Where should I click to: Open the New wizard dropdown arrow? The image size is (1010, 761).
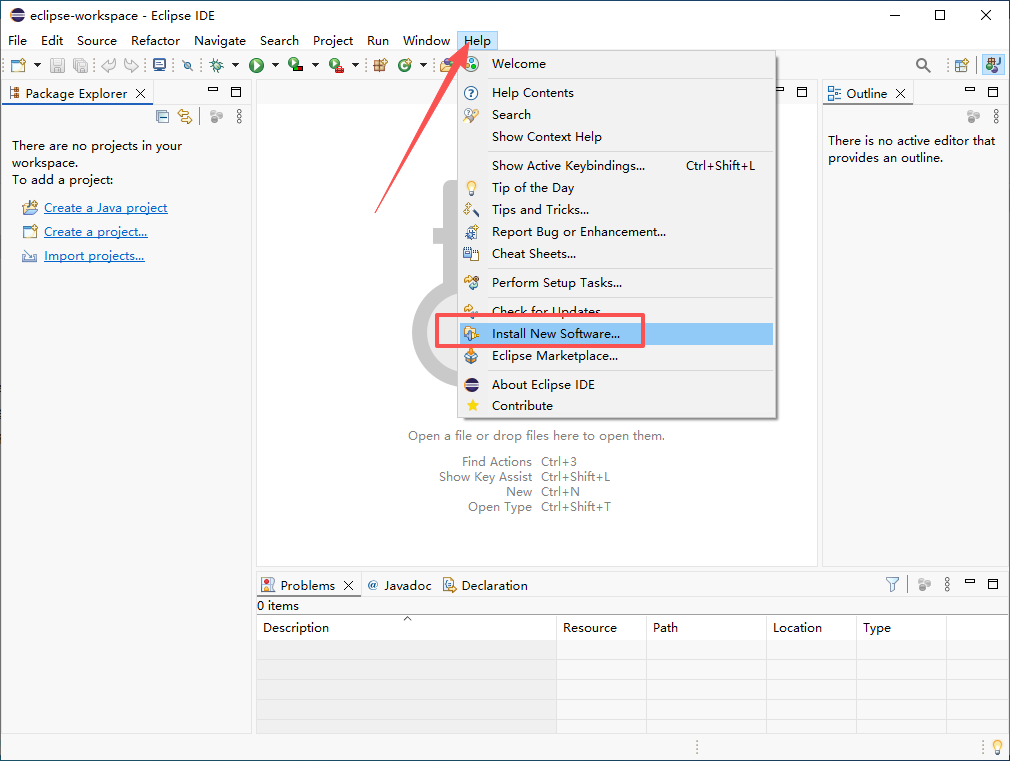37,65
